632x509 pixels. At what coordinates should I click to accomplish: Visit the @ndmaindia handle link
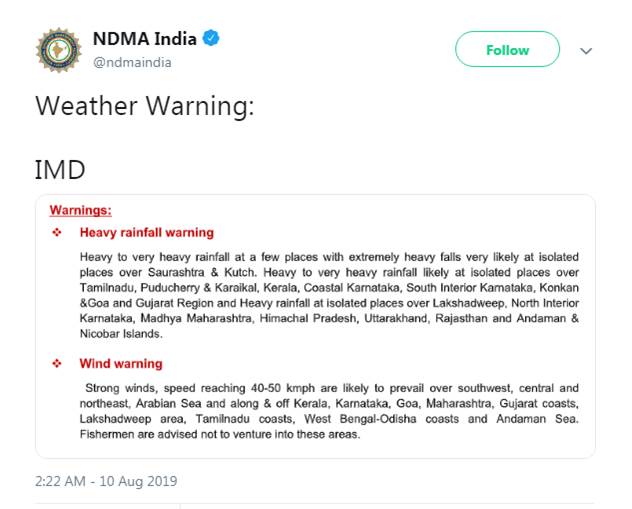point(132,62)
